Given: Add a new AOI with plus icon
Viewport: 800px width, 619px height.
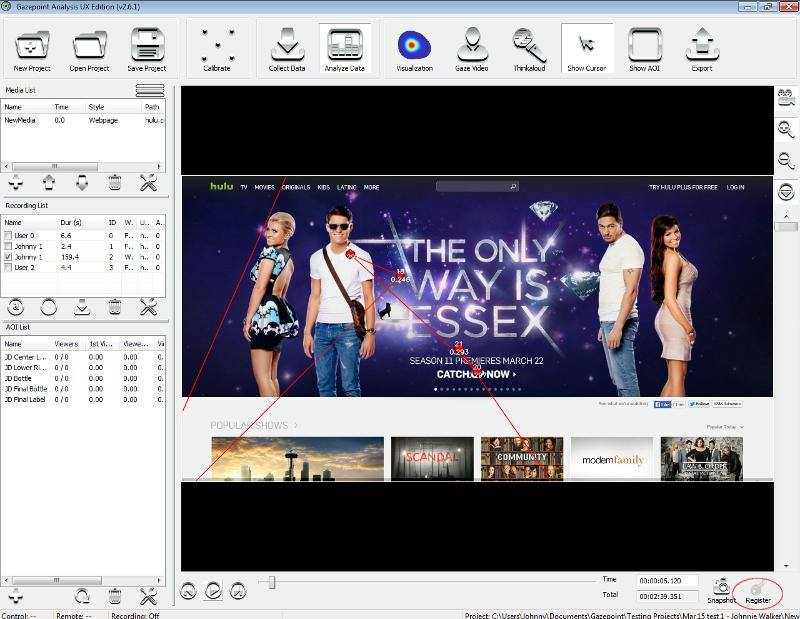Looking at the screenshot, I should pyautogui.click(x=16, y=596).
